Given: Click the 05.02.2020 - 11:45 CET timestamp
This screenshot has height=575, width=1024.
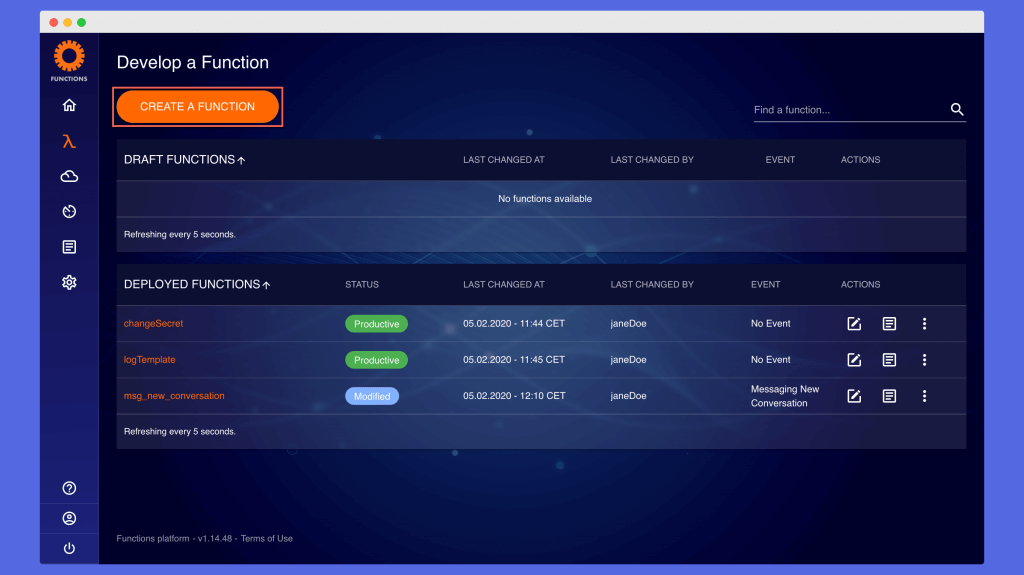Looking at the screenshot, I should [514, 359].
